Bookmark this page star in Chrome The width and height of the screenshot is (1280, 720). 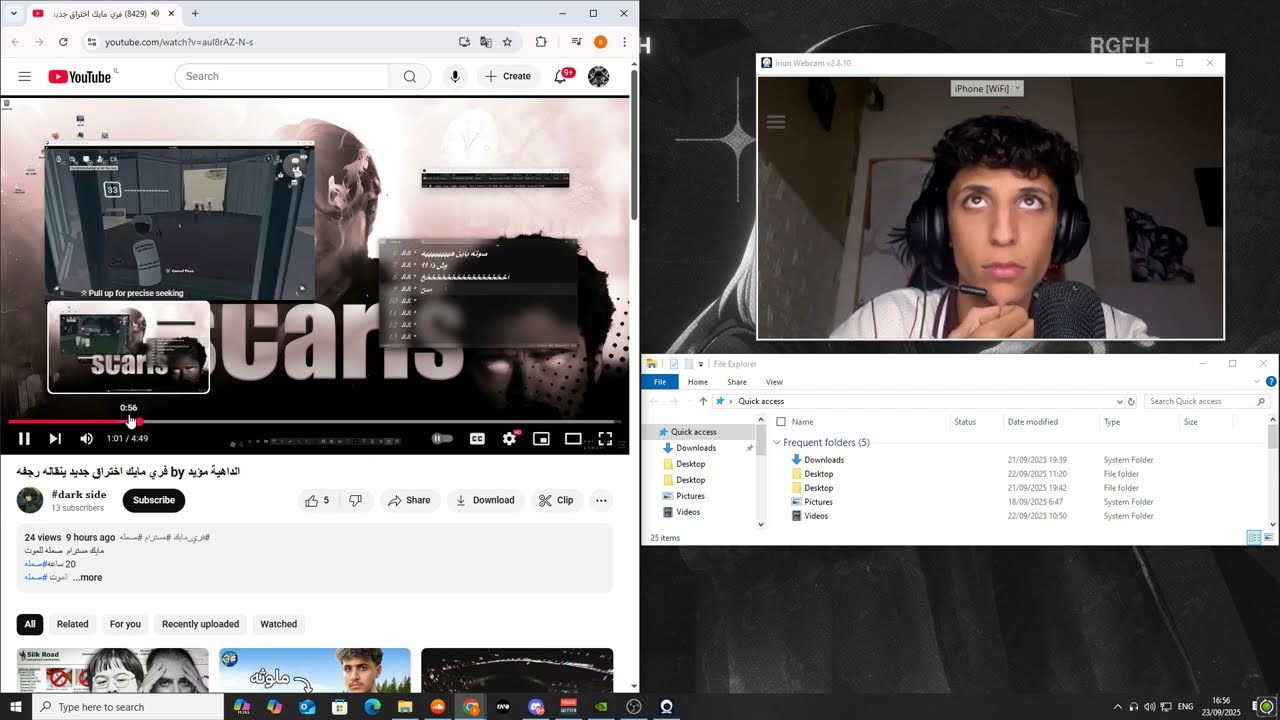[x=507, y=42]
